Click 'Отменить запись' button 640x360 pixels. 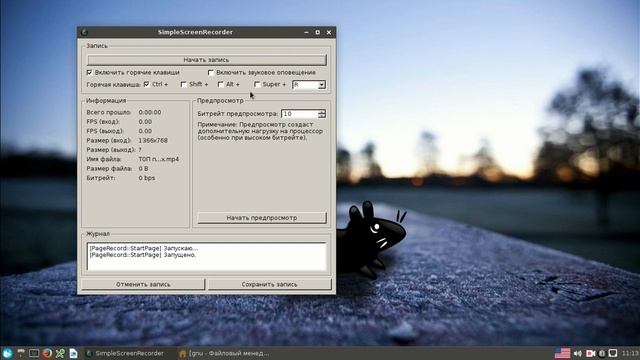pos(143,284)
